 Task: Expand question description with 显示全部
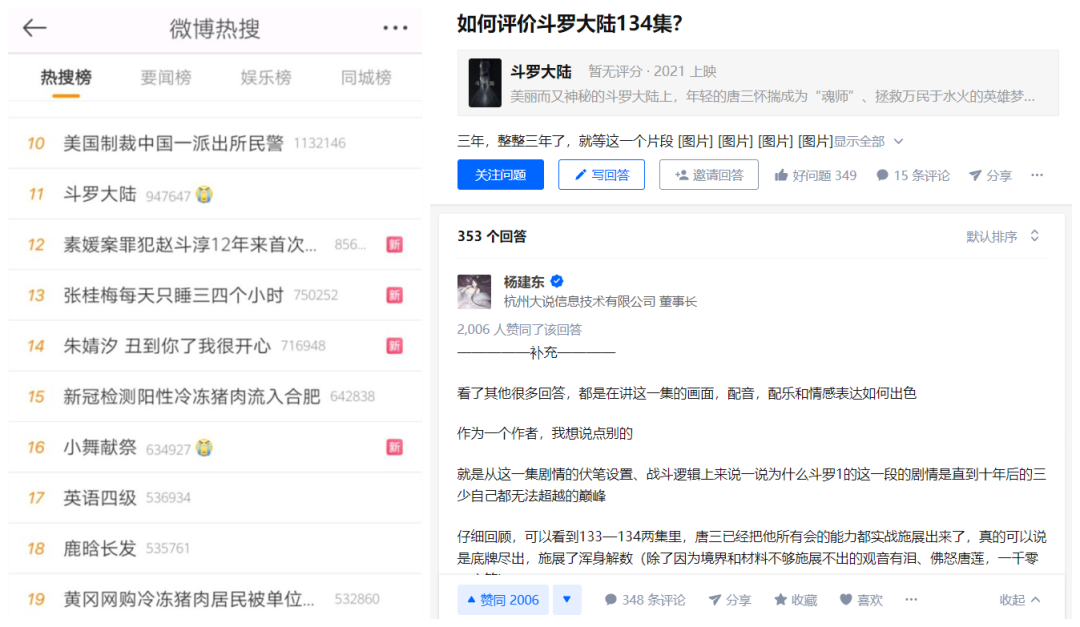(x=869, y=142)
